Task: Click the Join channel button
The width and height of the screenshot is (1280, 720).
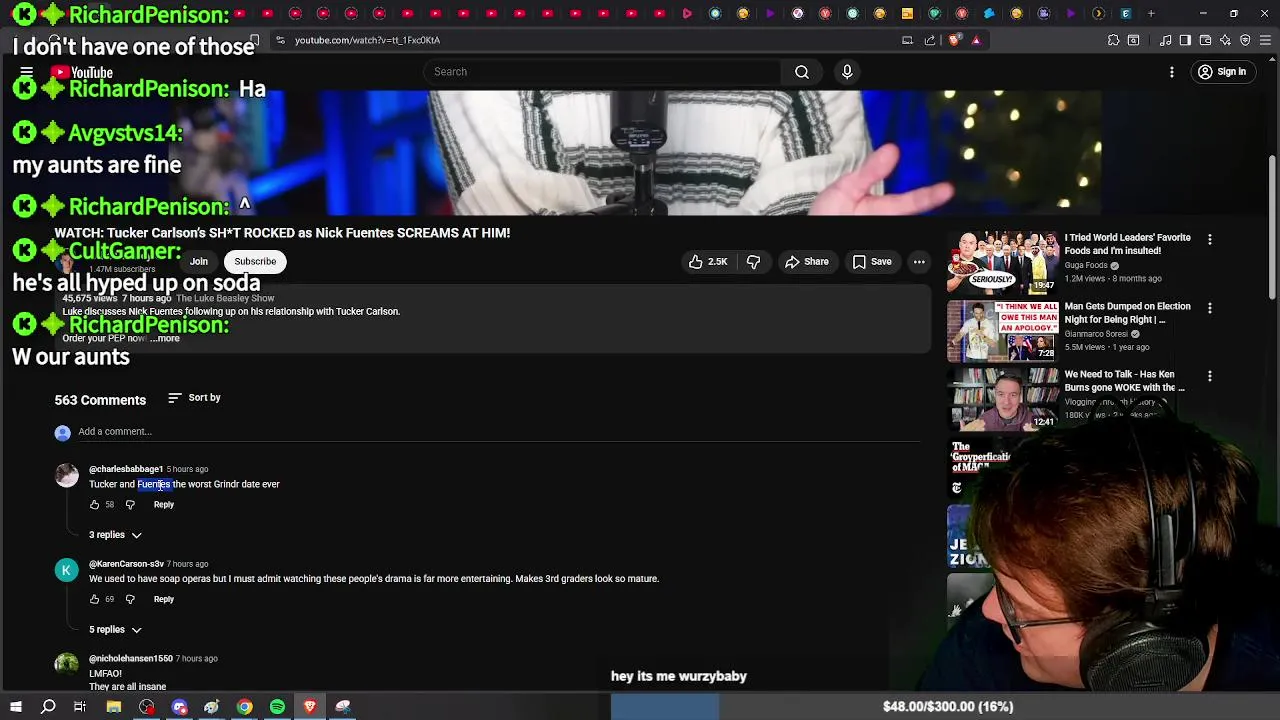Action: tap(199, 262)
